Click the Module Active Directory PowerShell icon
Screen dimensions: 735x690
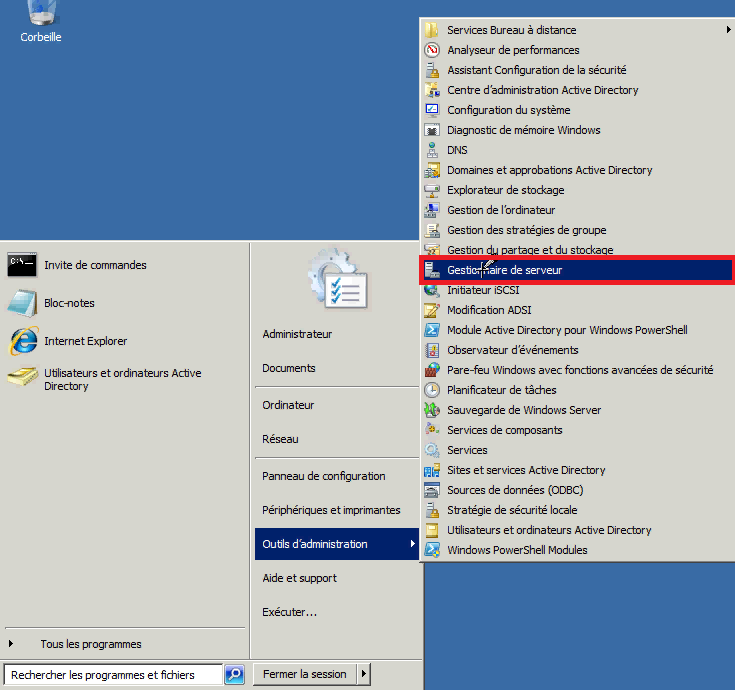coord(432,330)
